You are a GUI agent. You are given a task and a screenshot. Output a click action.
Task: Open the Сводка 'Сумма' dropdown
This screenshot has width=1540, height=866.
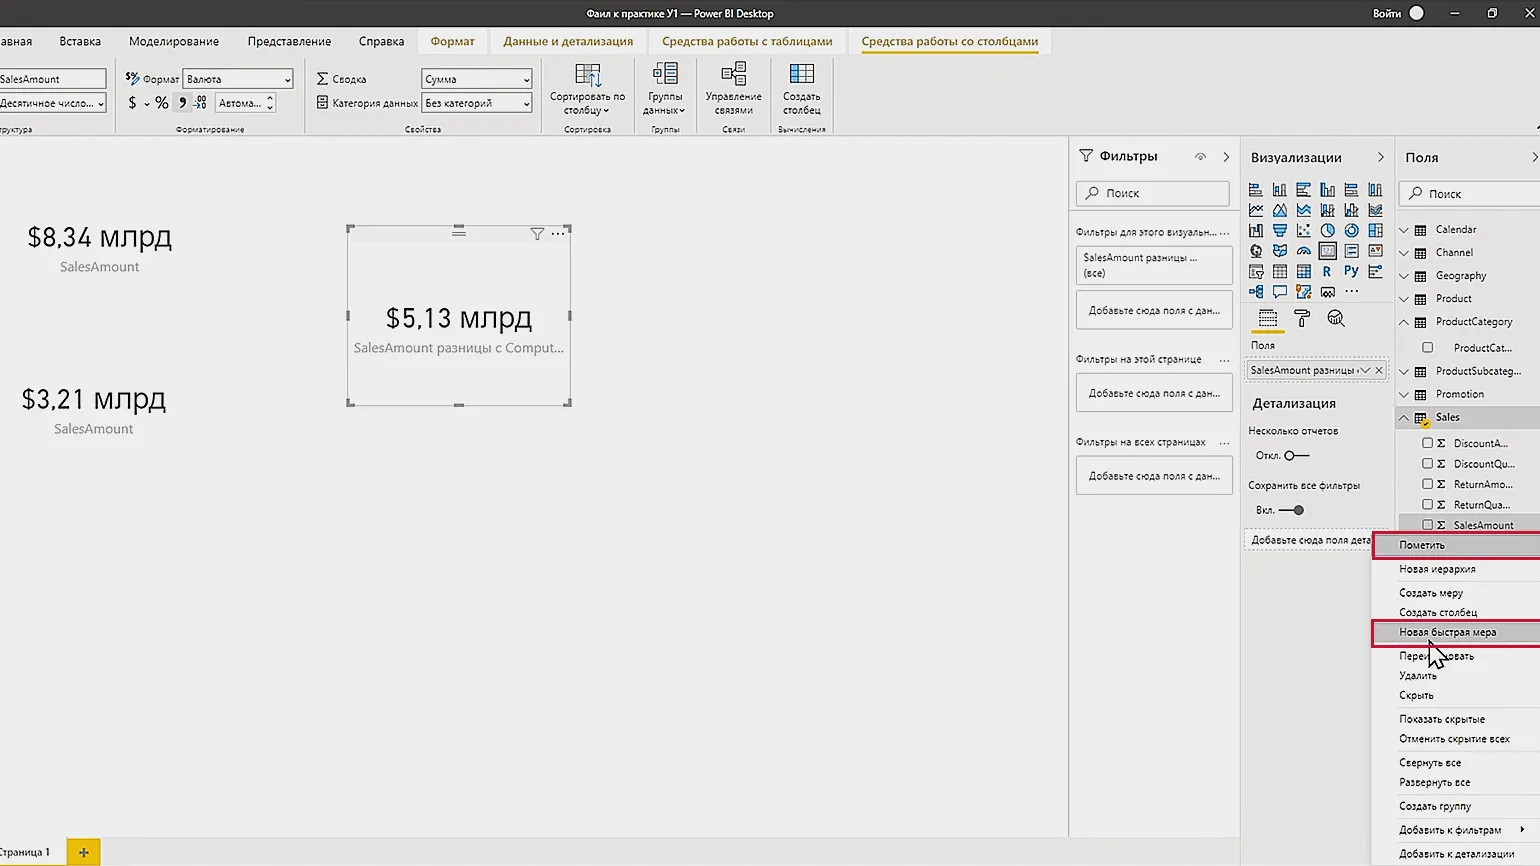476,79
